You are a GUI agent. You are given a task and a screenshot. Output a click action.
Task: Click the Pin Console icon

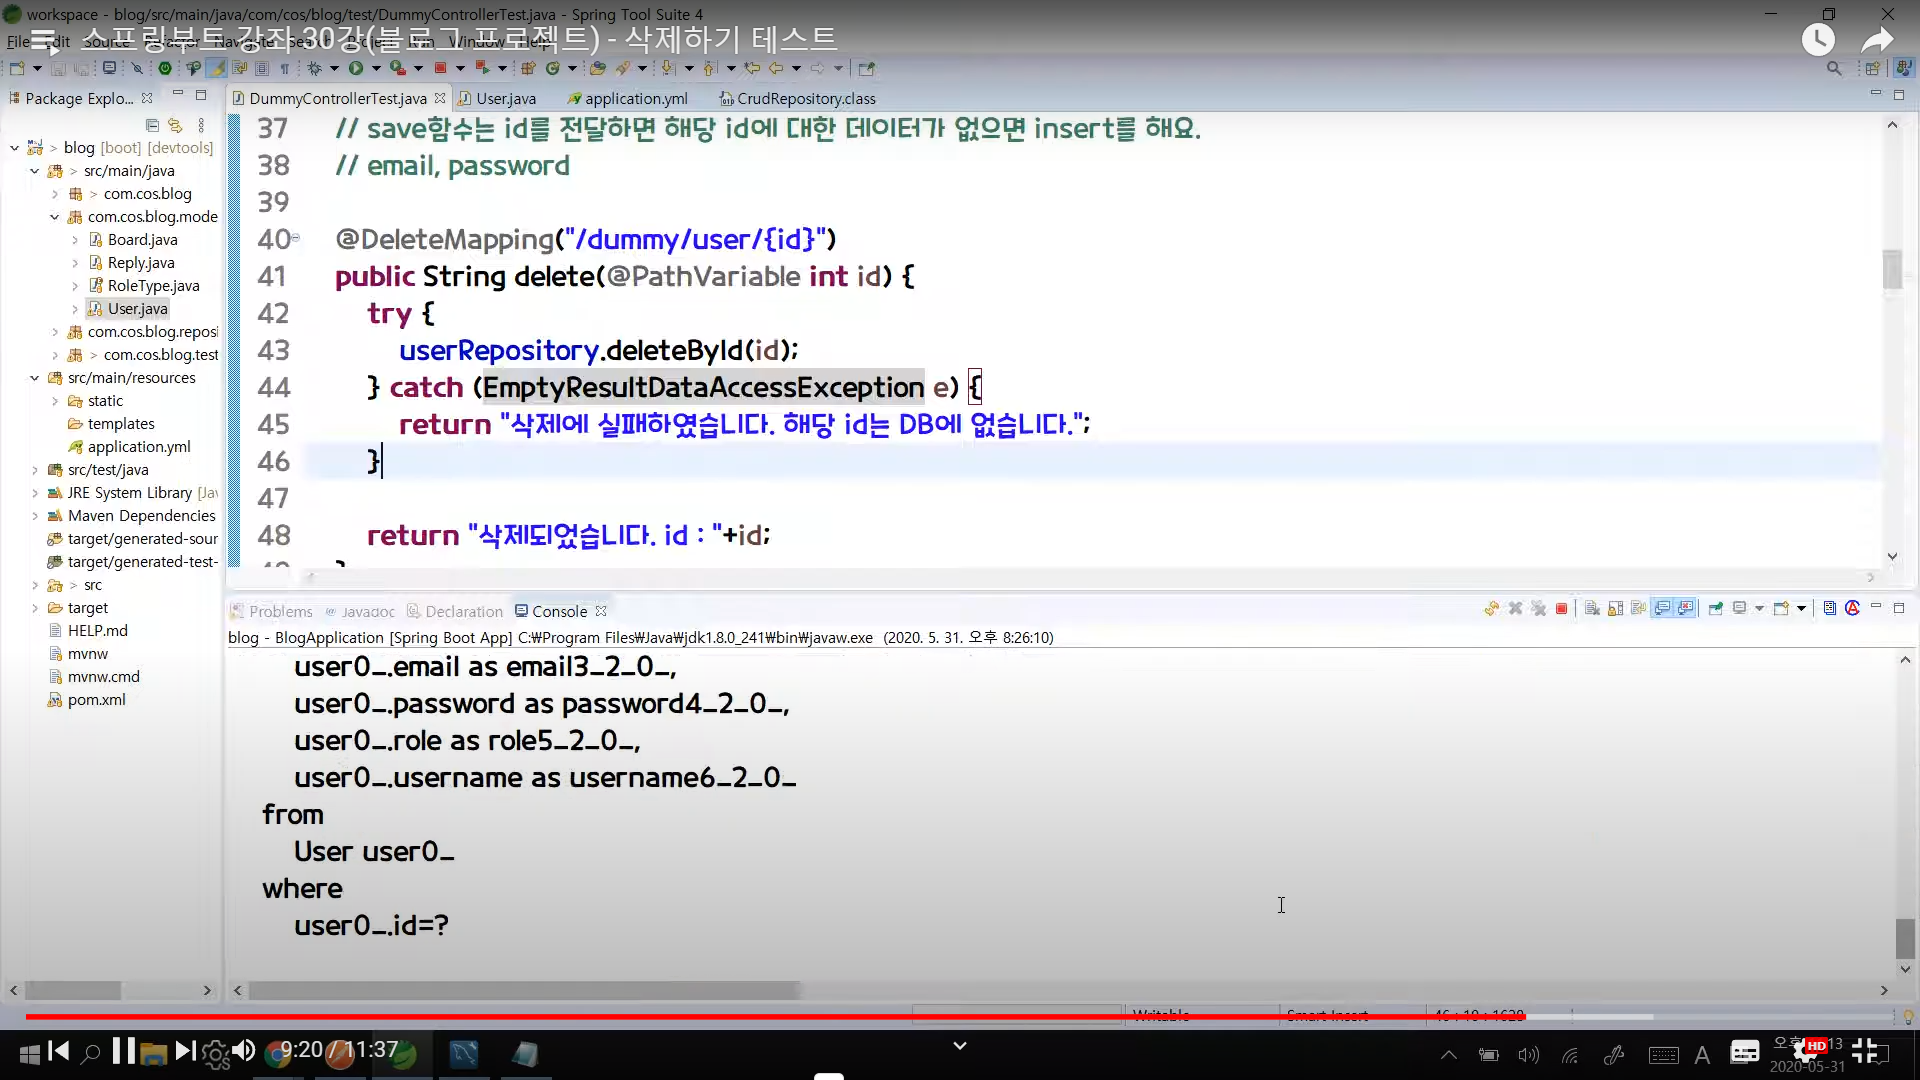pyautogui.click(x=1716, y=609)
